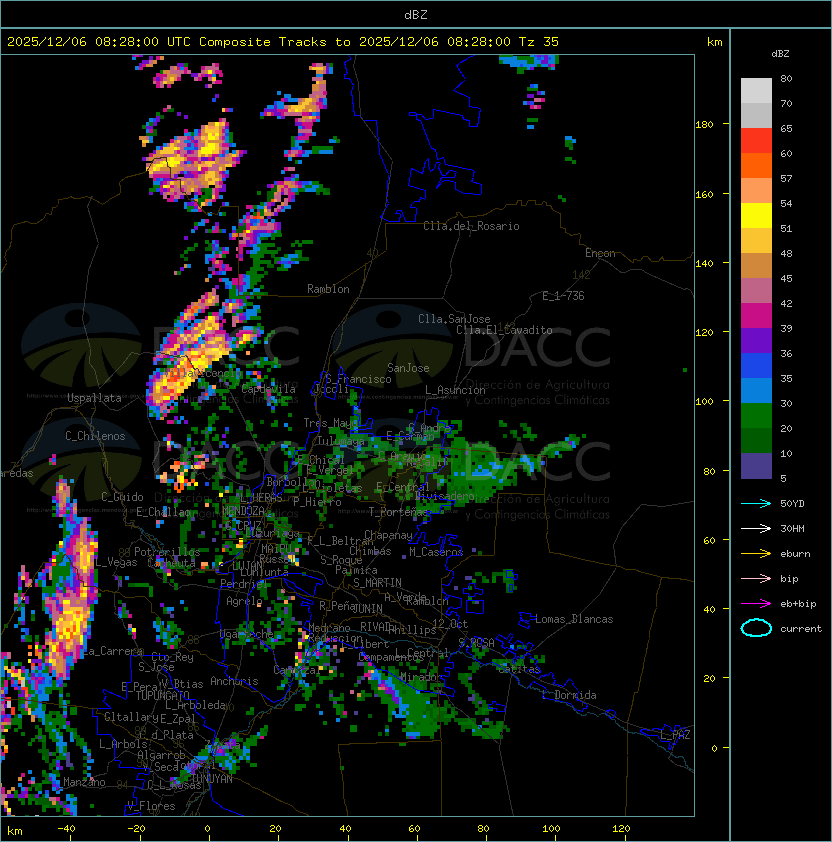Click the 'Clla.SanJose' map label
This screenshot has height=842, width=832.
point(454,319)
